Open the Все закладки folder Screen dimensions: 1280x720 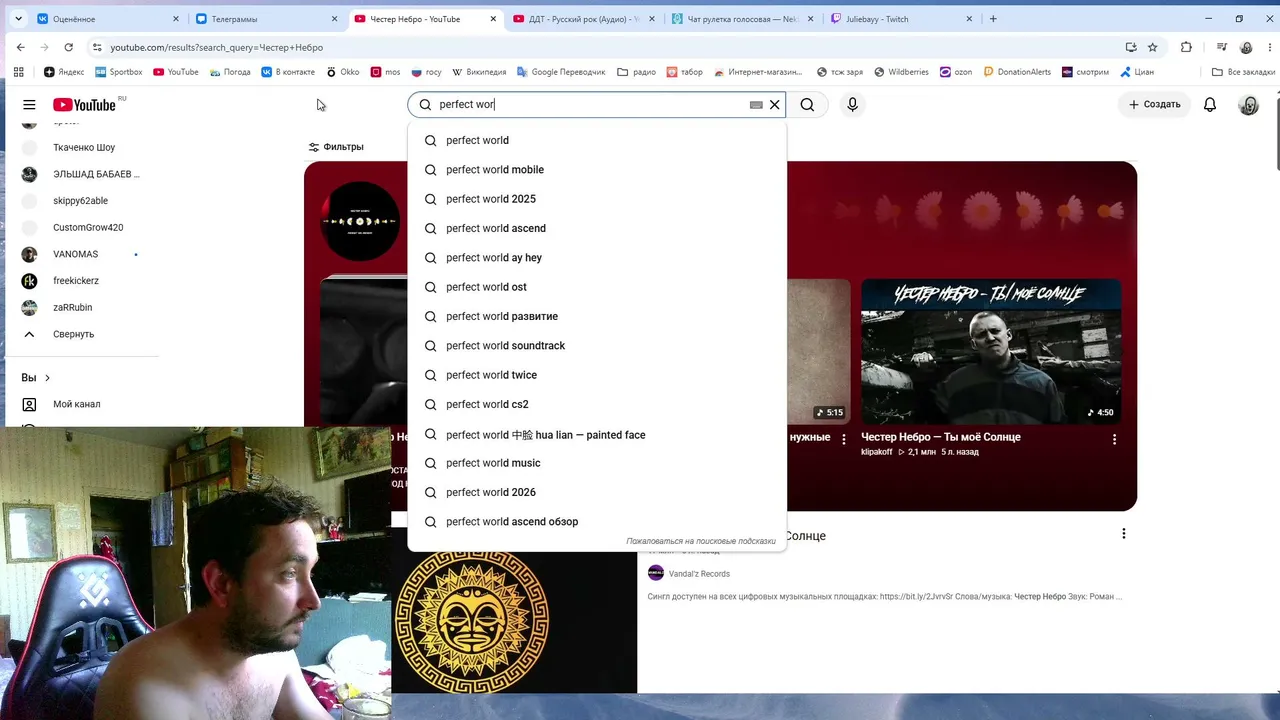pos(1243,72)
